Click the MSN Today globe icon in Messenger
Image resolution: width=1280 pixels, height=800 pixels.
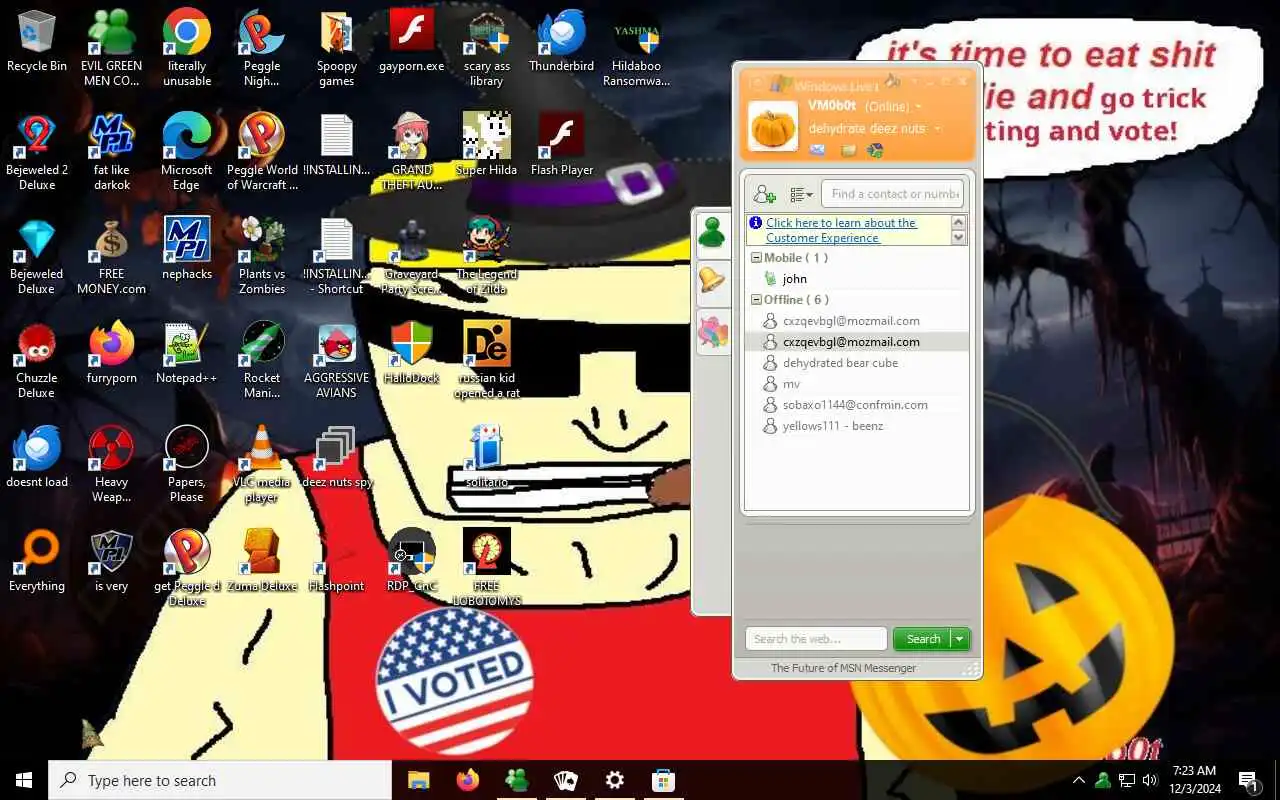[x=875, y=150]
